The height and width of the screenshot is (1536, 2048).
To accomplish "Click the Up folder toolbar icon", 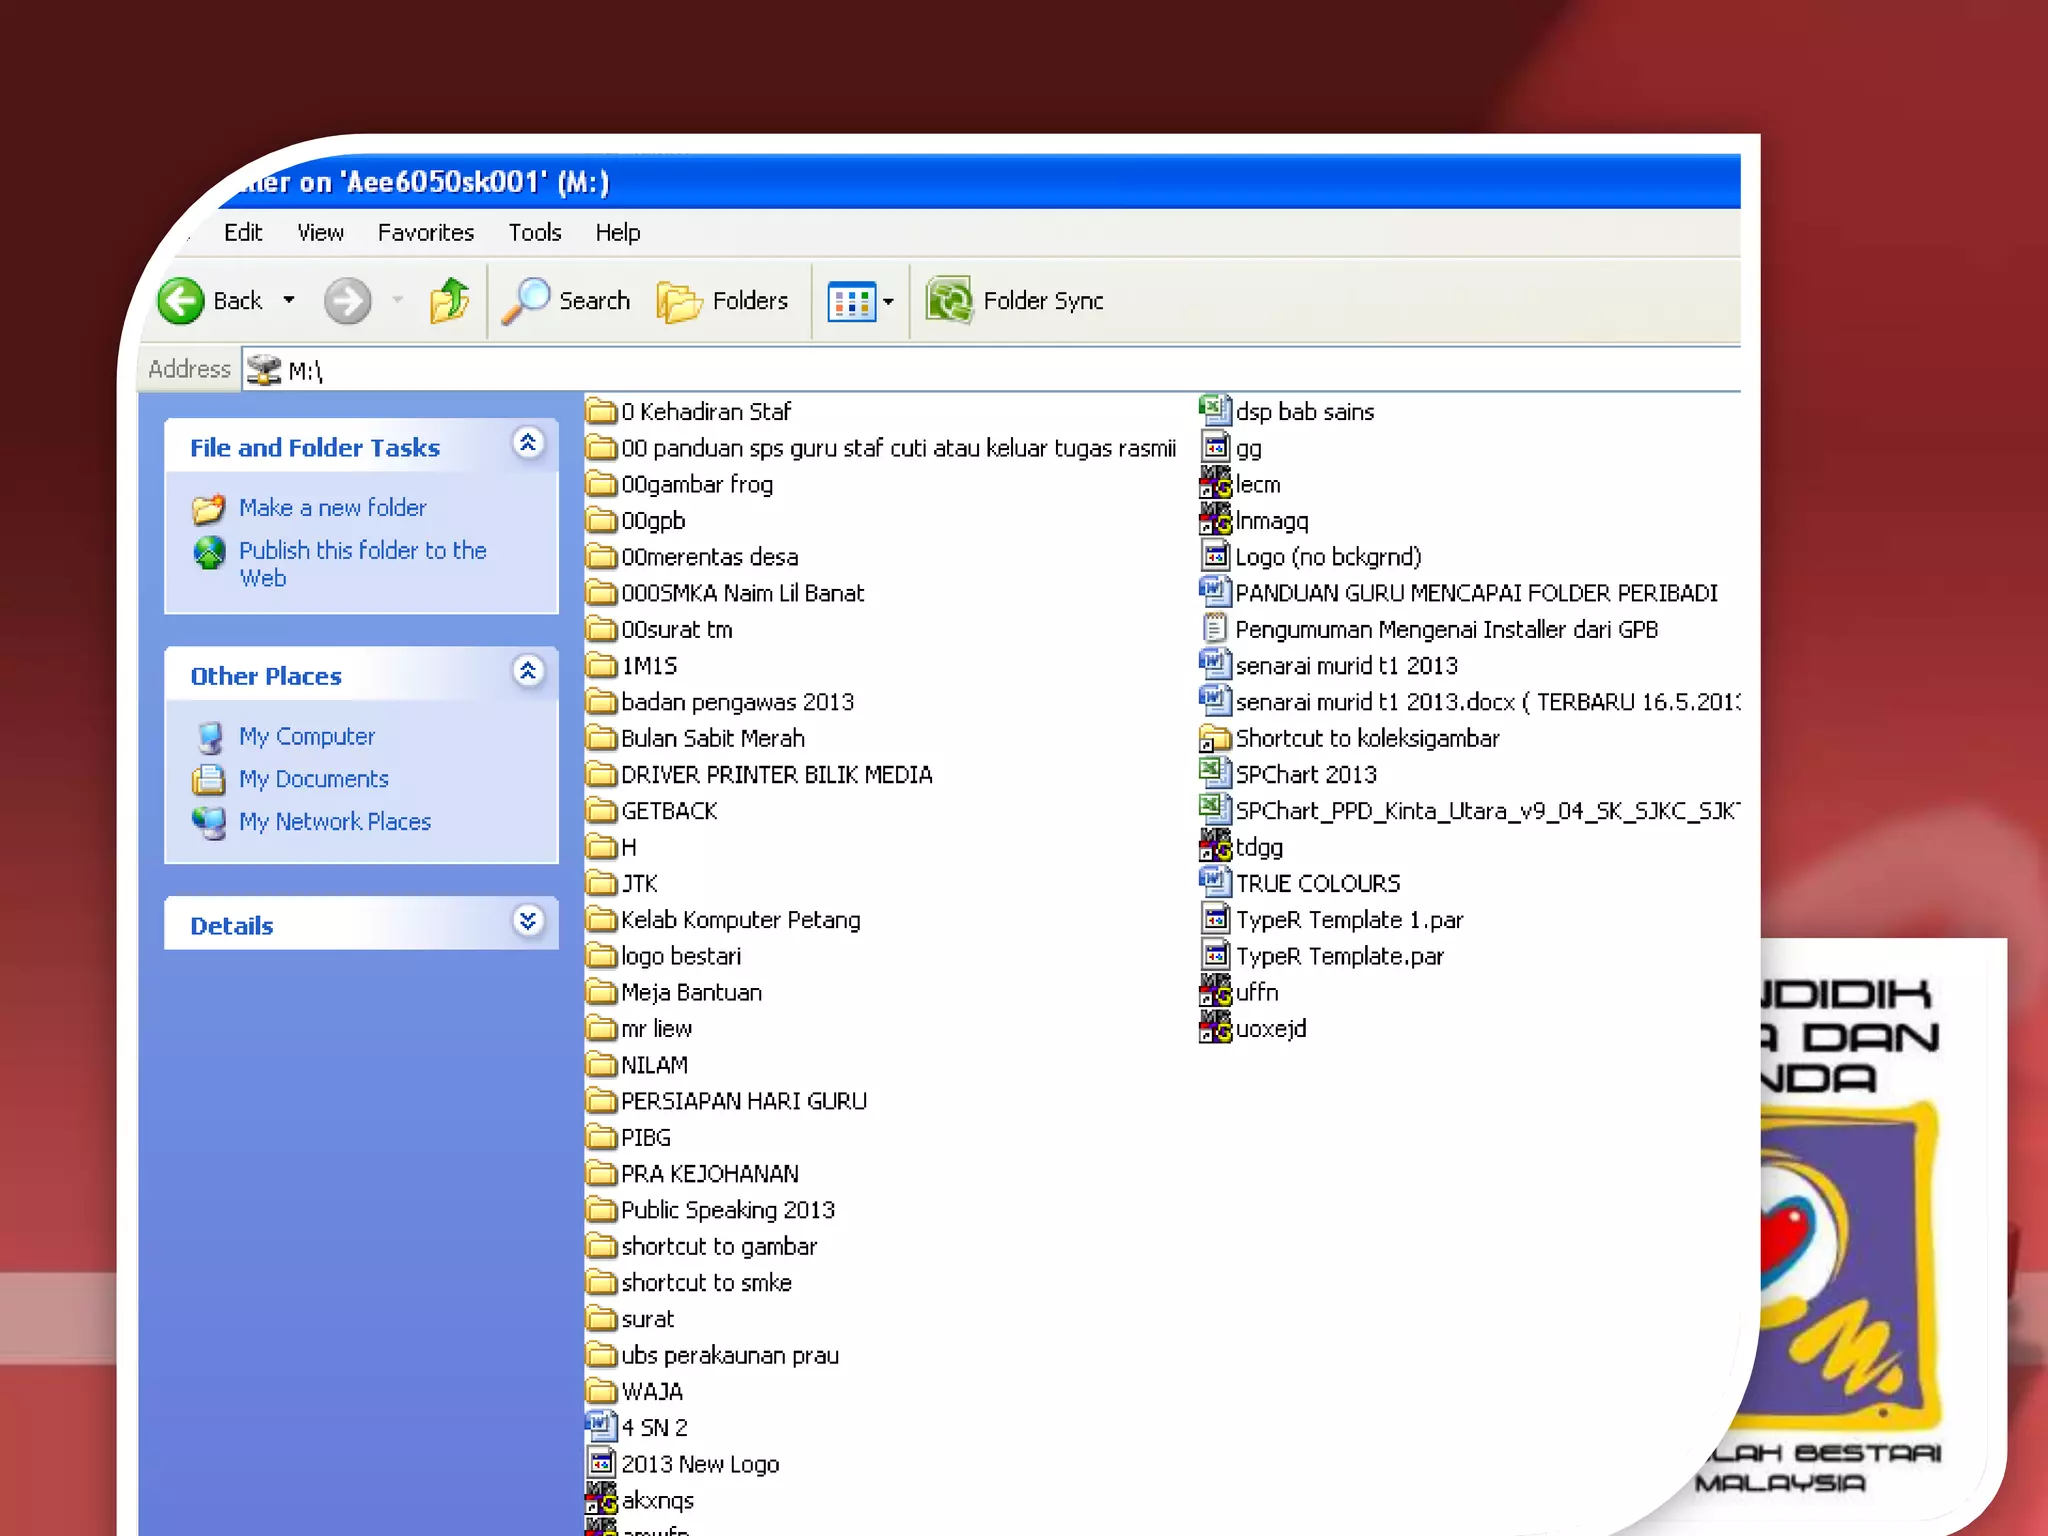I will (449, 300).
